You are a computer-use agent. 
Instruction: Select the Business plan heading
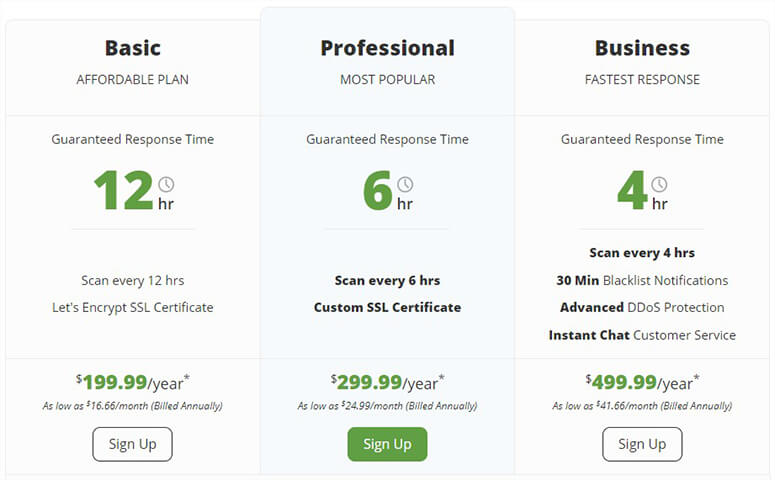[642, 48]
